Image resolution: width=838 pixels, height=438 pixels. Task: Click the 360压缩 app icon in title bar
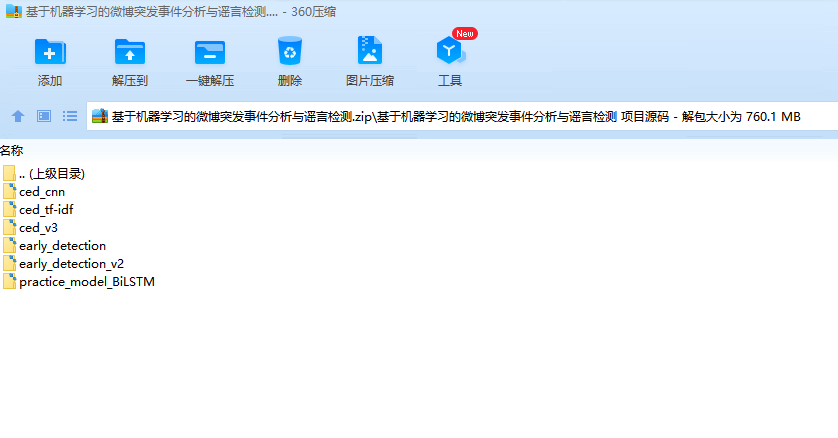(14, 11)
